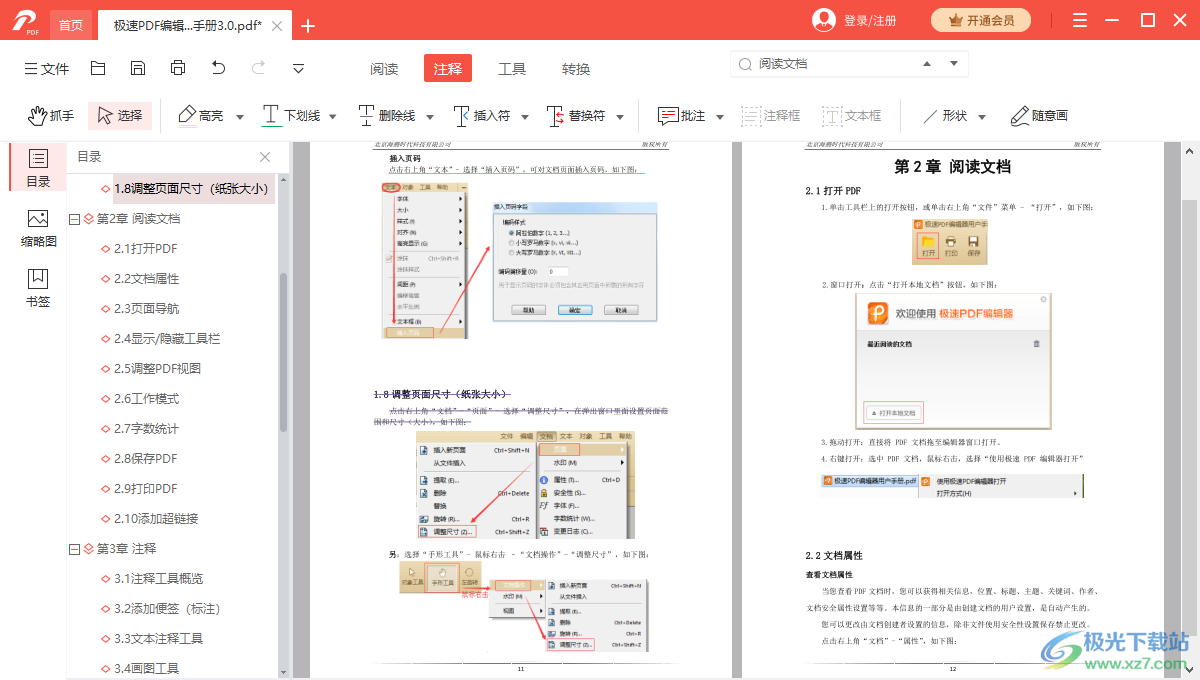Open Insert caret options dropdown arrow
This screenshot has height=680, width=1200.
[523, 117]
